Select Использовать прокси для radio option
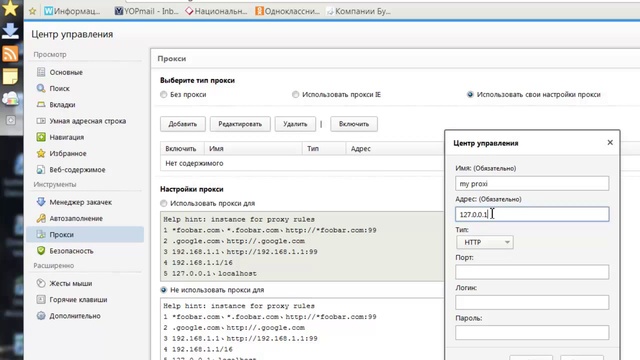 (x=164, y=203)
